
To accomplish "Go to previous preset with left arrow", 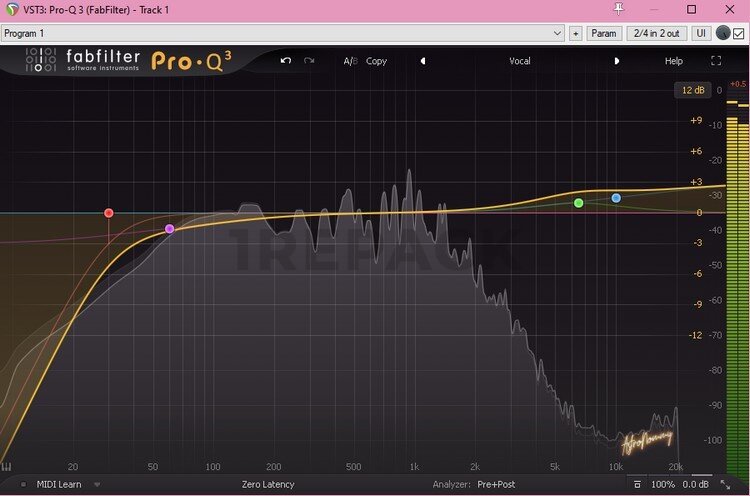I will point(422,61).
